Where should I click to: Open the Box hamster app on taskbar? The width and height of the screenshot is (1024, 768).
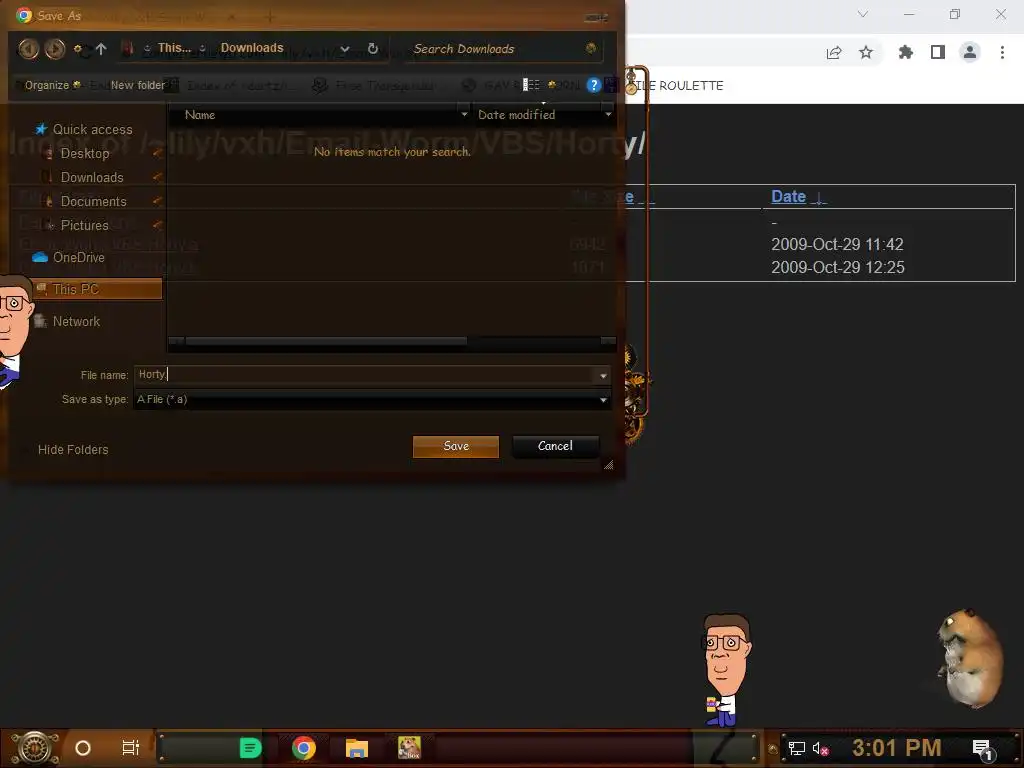pyautogui.click(x=409, y=748)
